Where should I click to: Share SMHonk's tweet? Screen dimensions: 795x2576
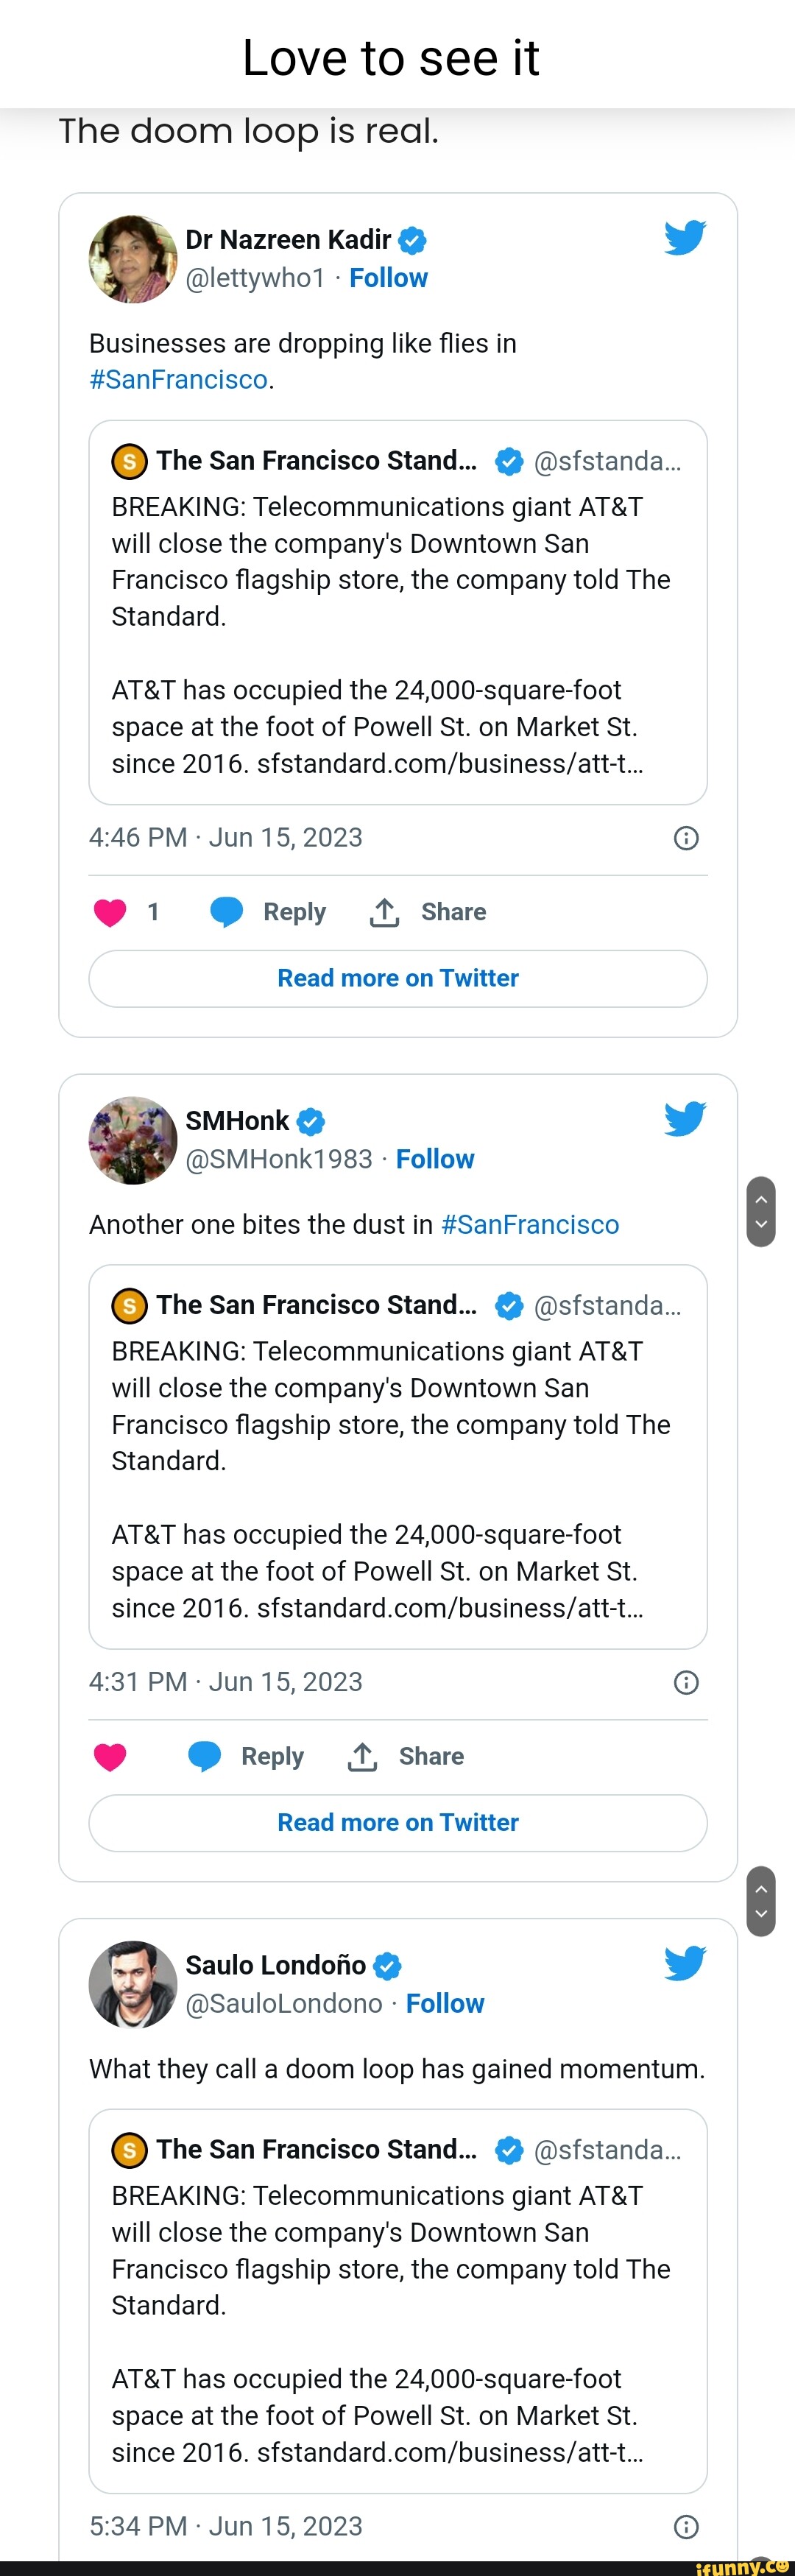[406, 1756]
